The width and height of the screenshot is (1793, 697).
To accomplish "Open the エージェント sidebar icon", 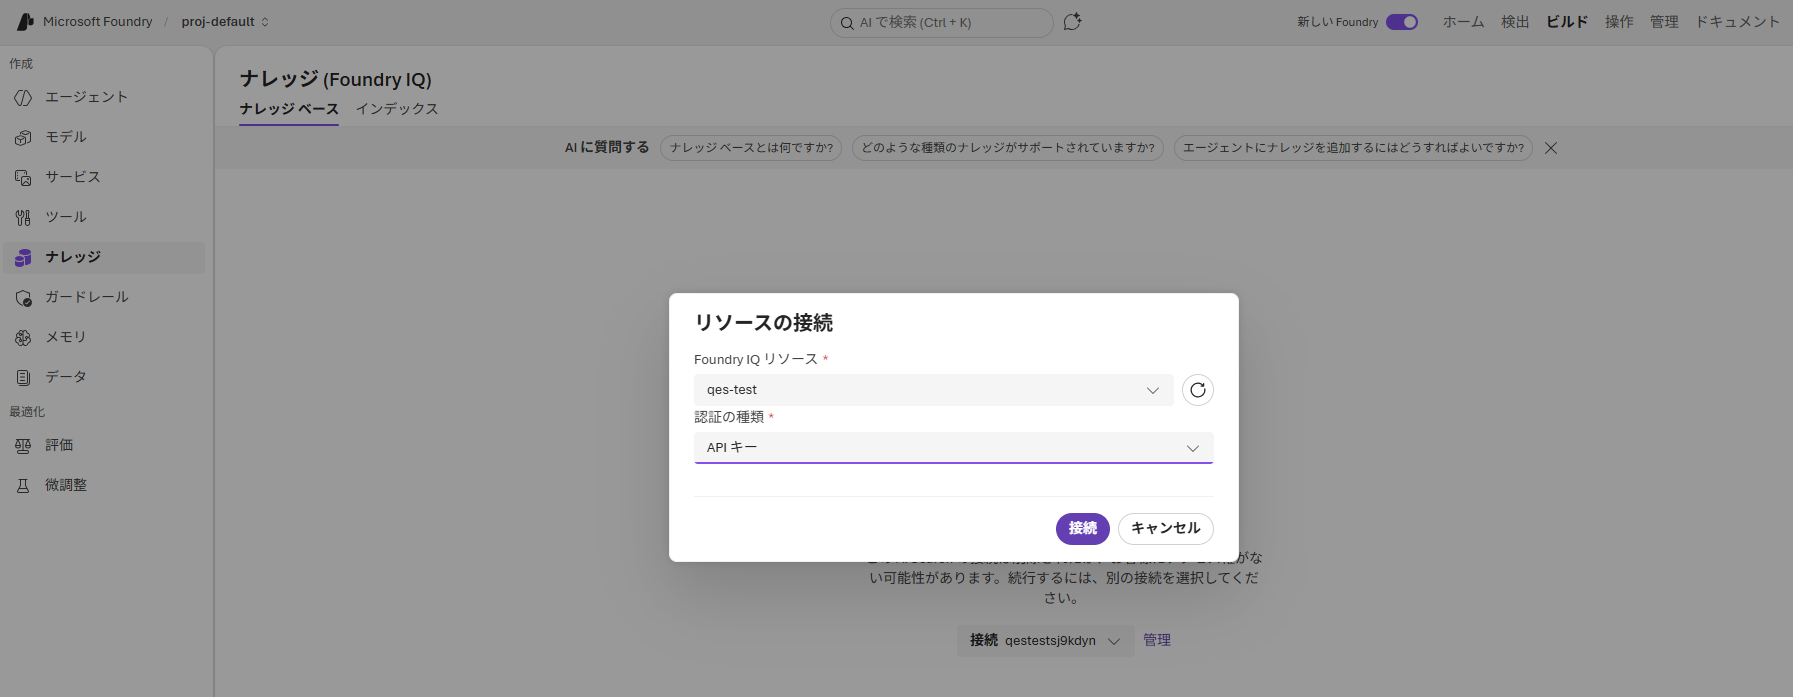I will [23, 97].
